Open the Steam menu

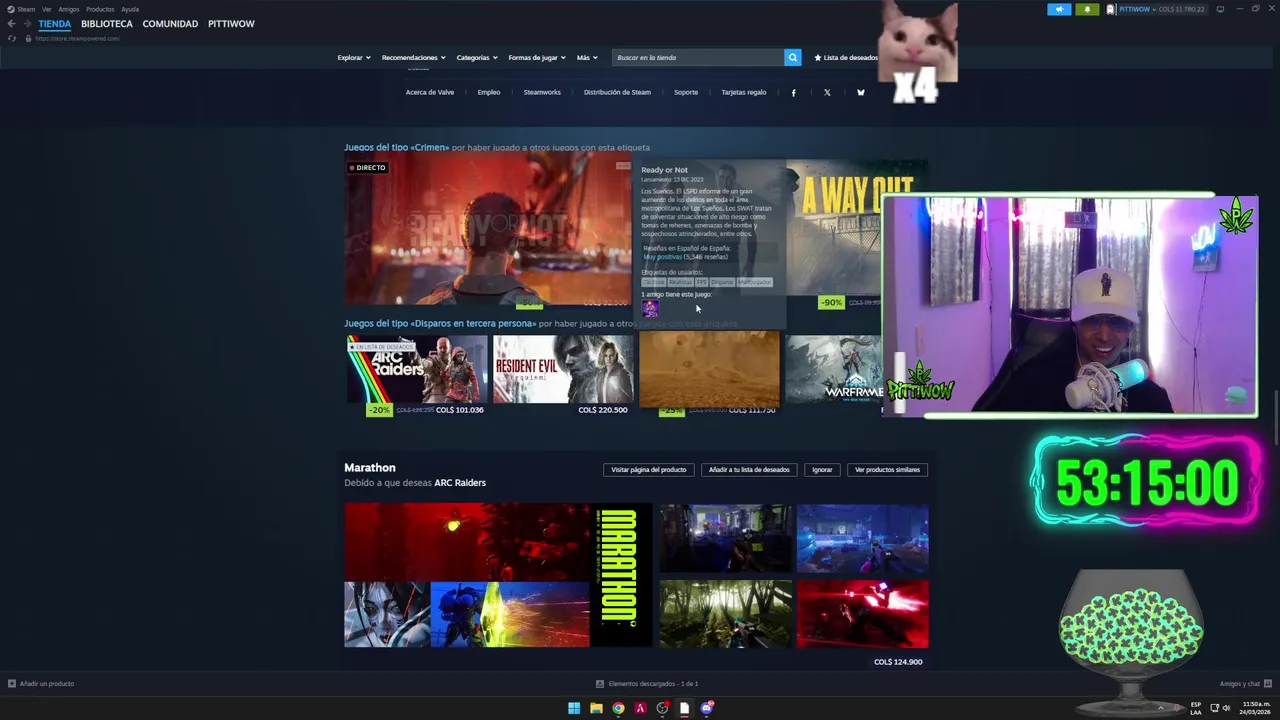(x=26, y=9)
